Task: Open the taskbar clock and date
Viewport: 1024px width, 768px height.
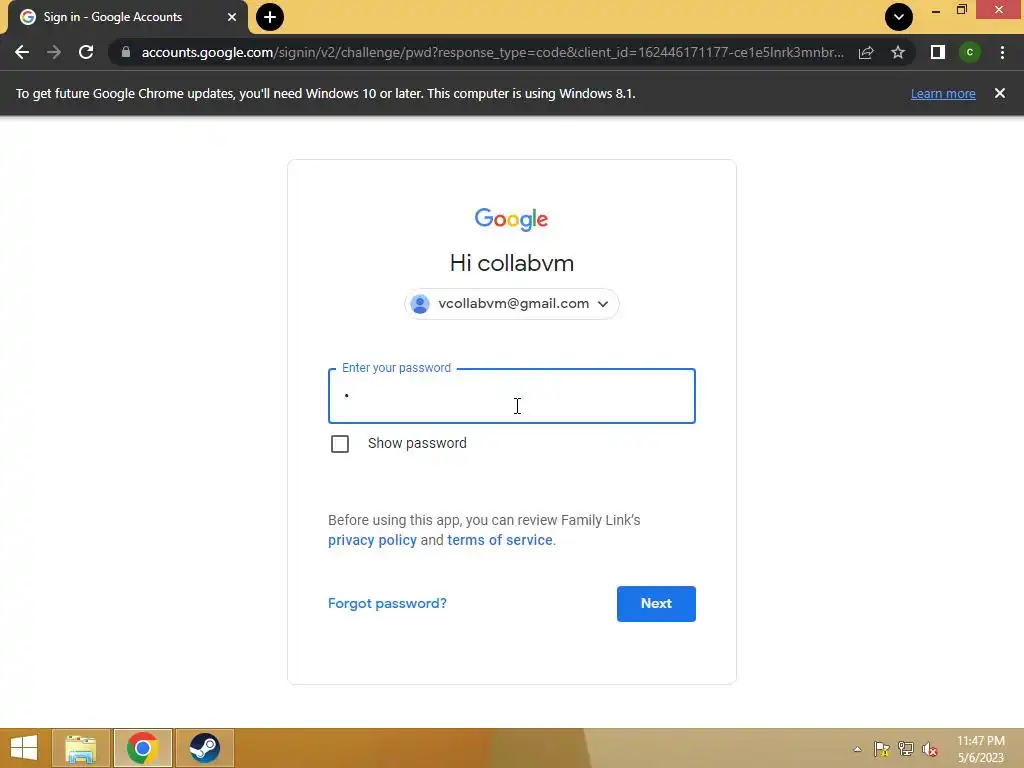Action: click(981, 749)
